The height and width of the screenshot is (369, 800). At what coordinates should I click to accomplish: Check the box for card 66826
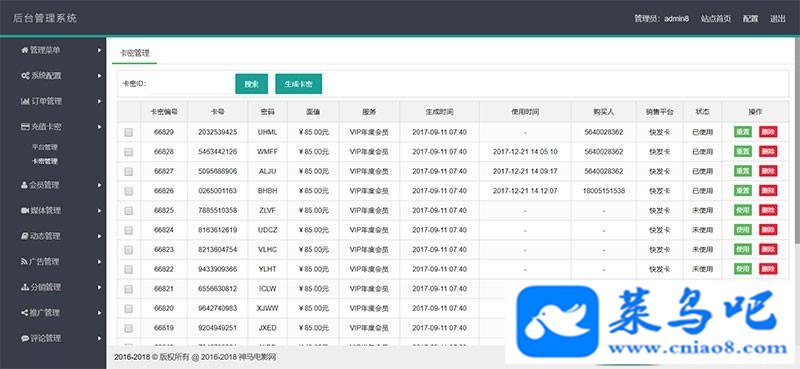point(129,191)
